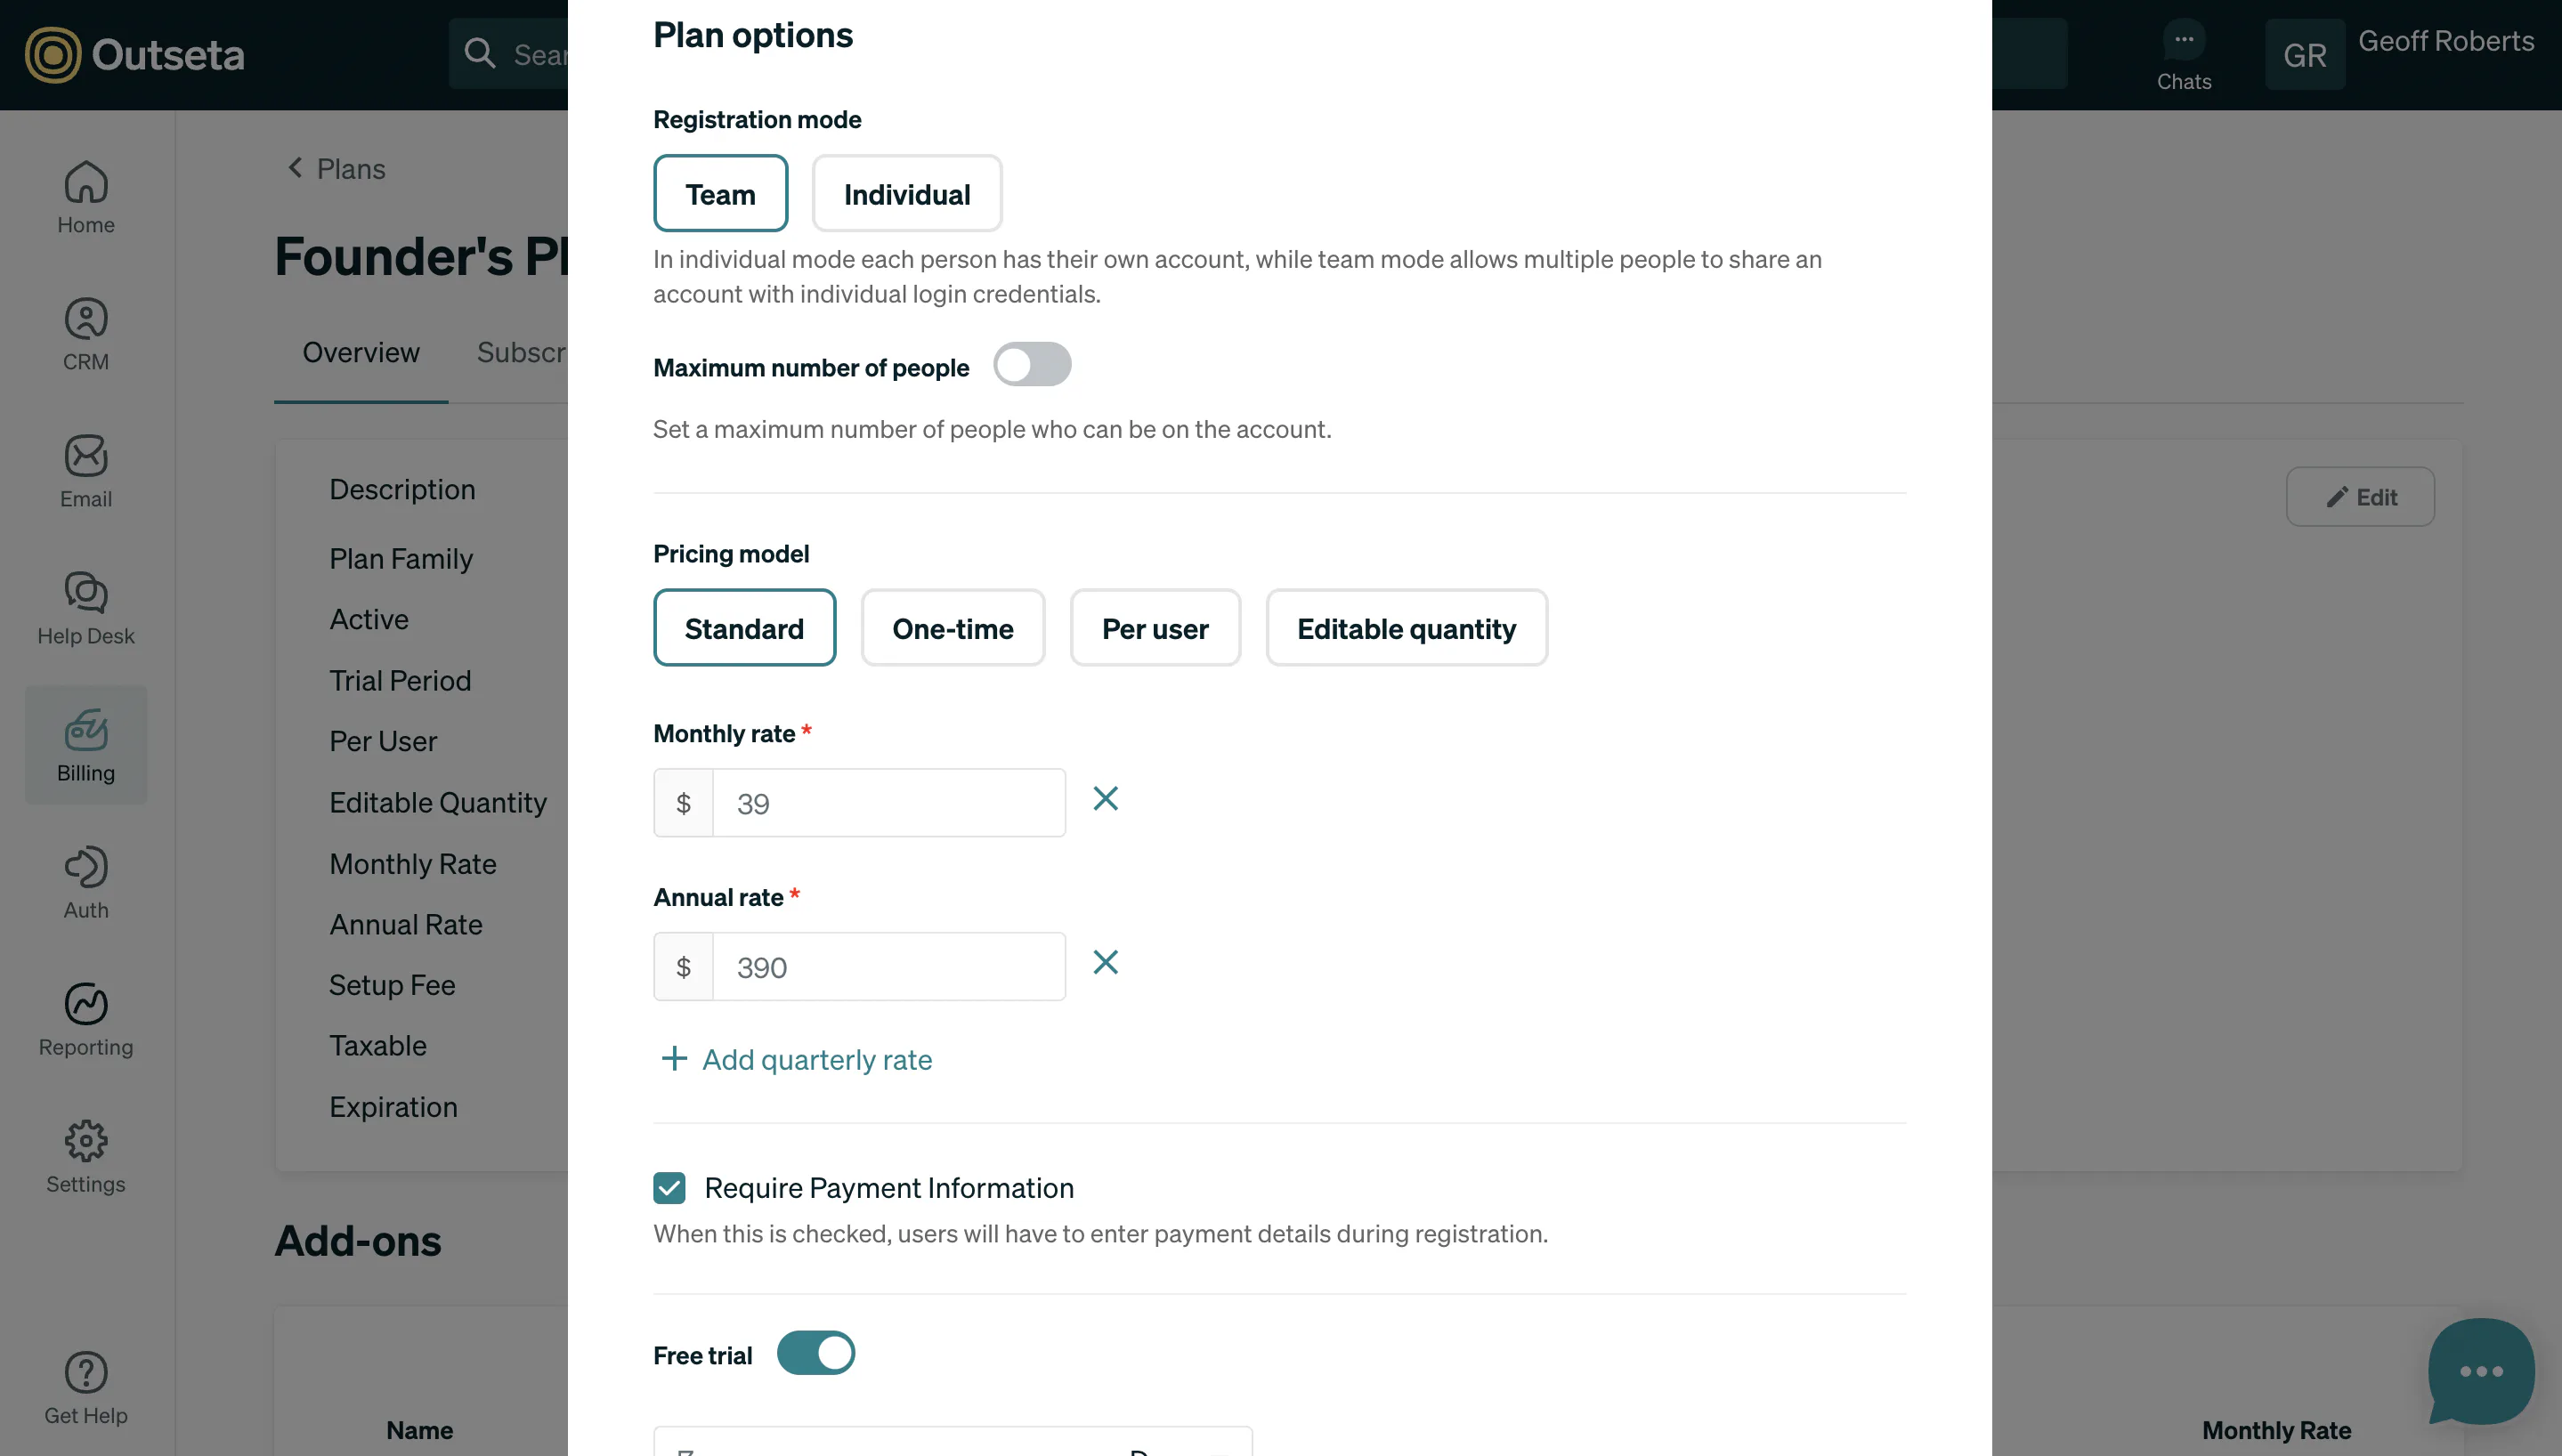
Task: Click the Edit button
Action: (2360, 496)
